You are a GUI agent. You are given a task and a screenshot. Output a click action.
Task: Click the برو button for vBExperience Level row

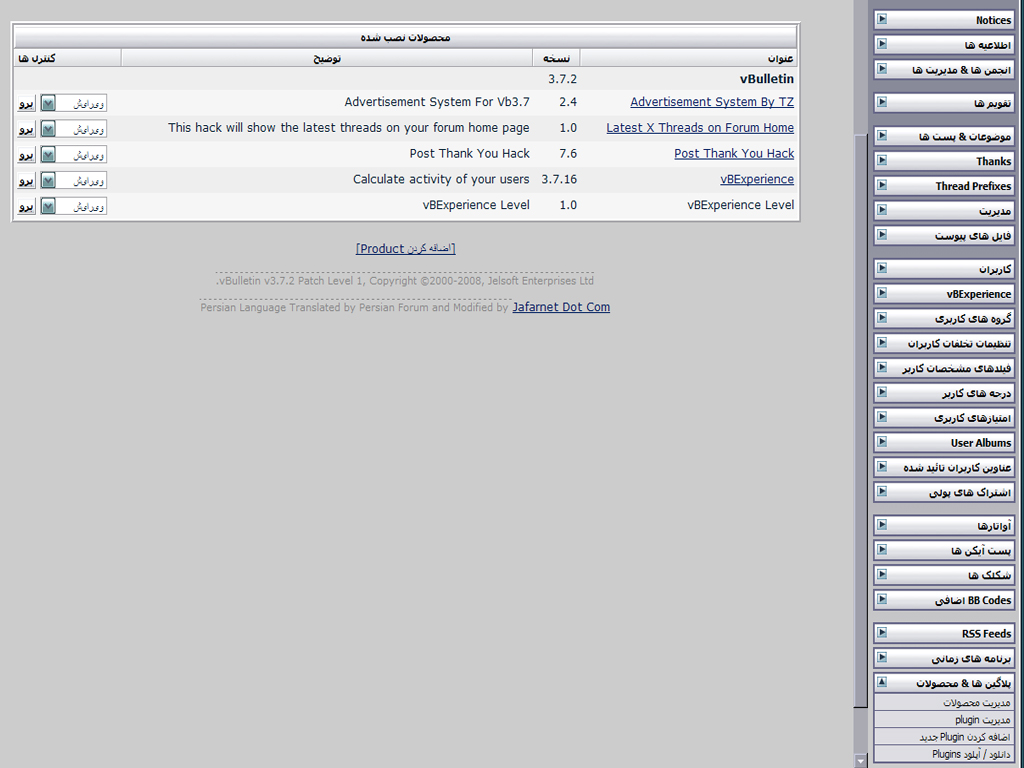26,206
